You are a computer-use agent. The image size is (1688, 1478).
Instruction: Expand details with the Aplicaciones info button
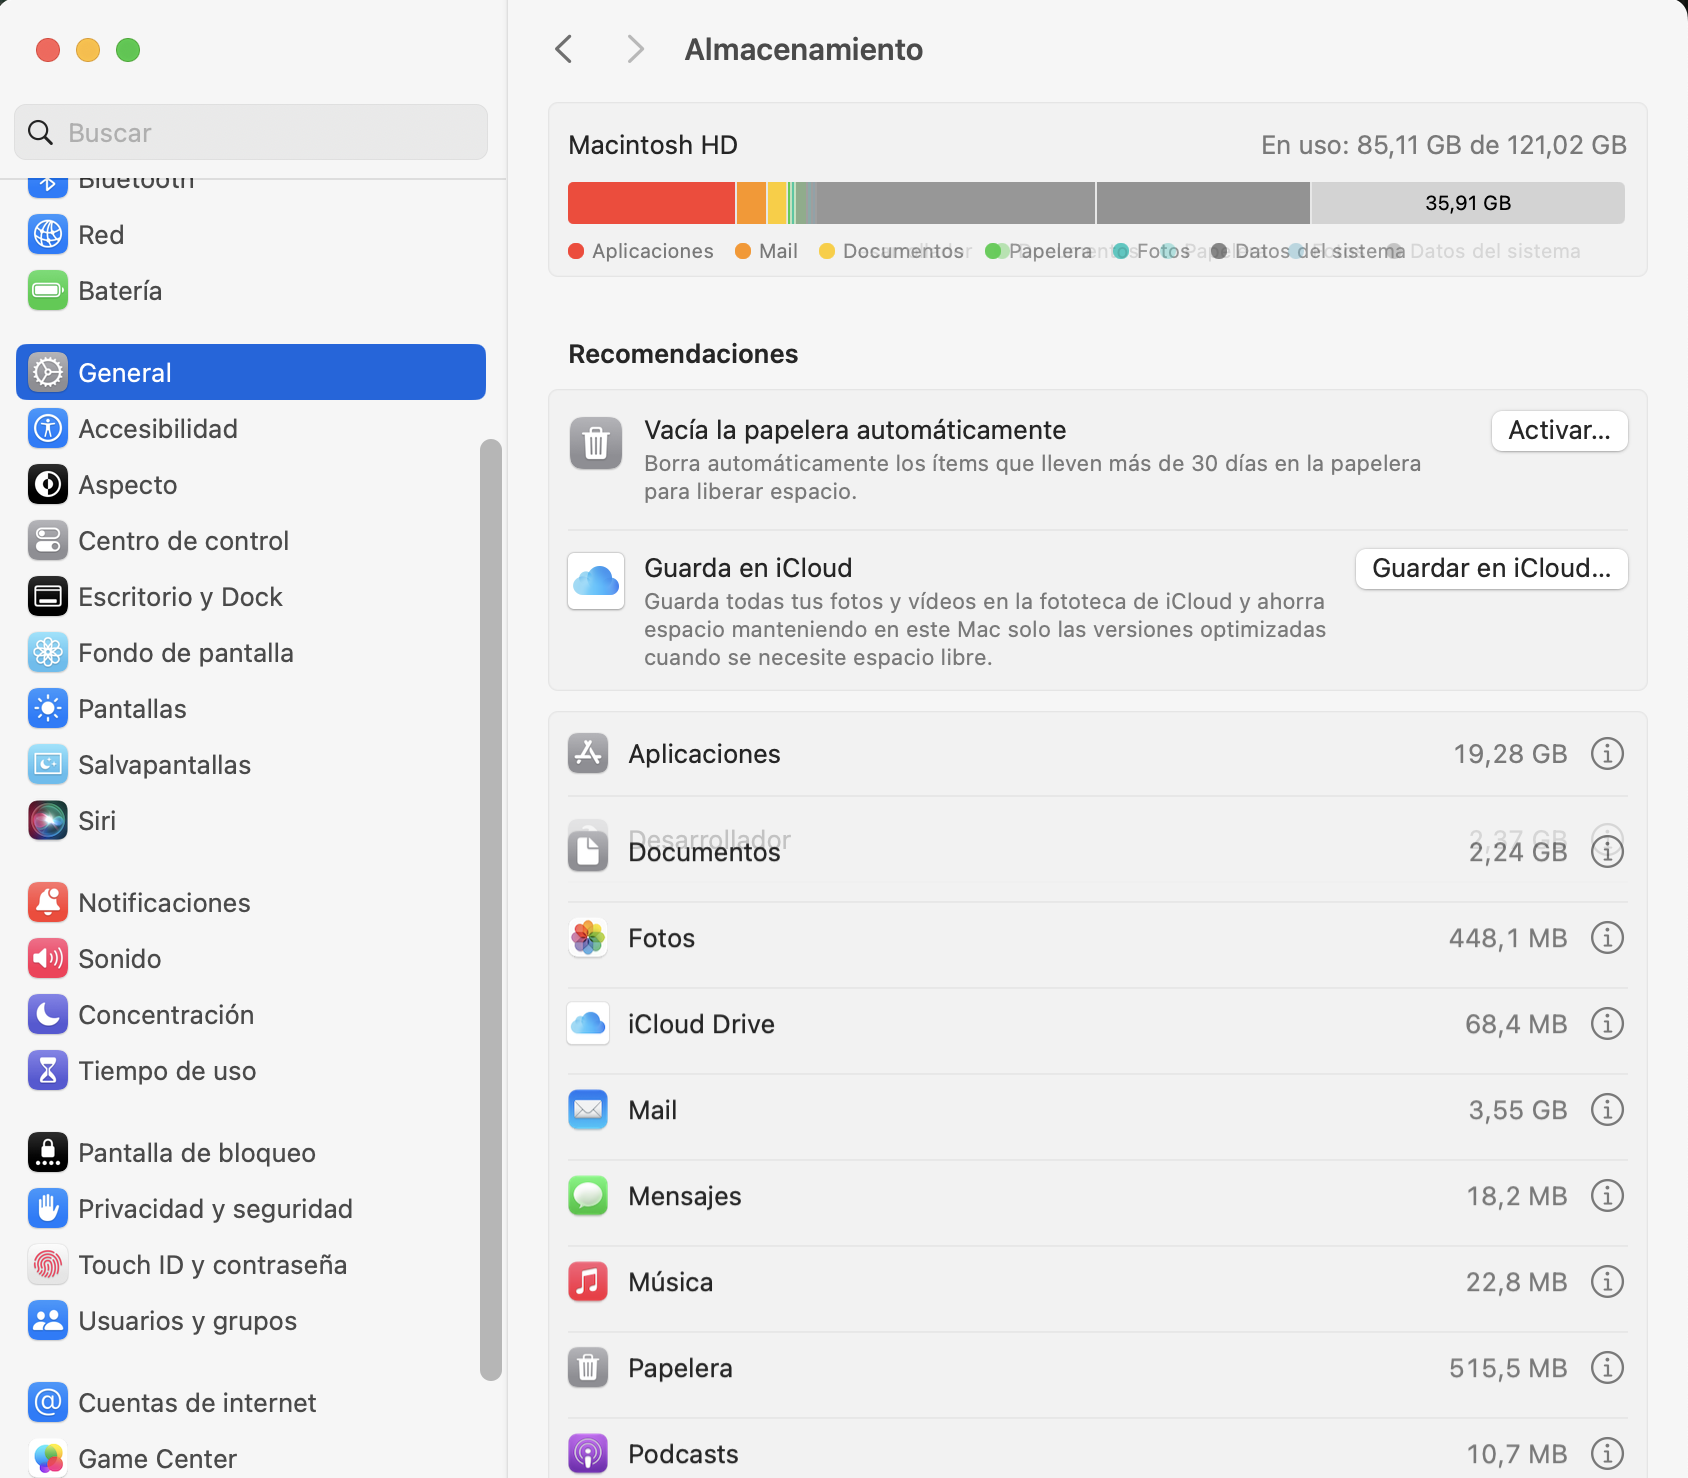click(1607, 753)
